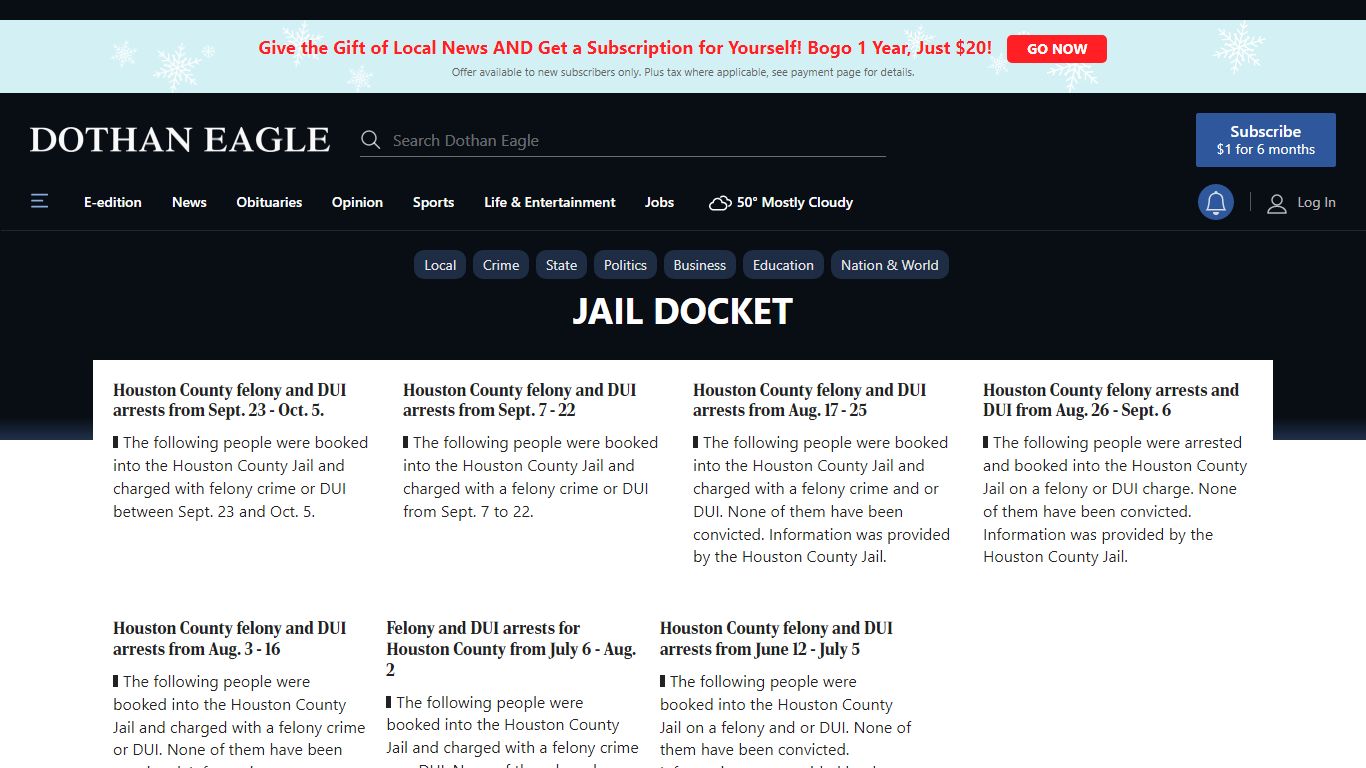Screen dimensions: 1366x768
Task: Select the Crime category pill
Action: [x=501, y=265]
